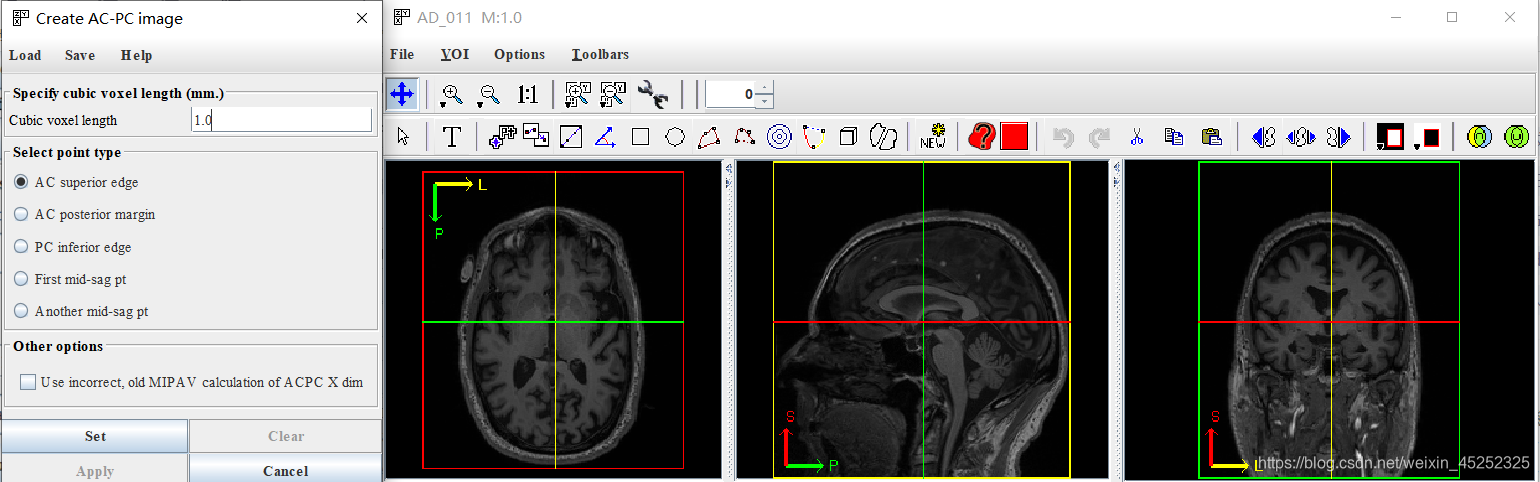Select the 3D cube rectangle VOI tool

(848, 137)
